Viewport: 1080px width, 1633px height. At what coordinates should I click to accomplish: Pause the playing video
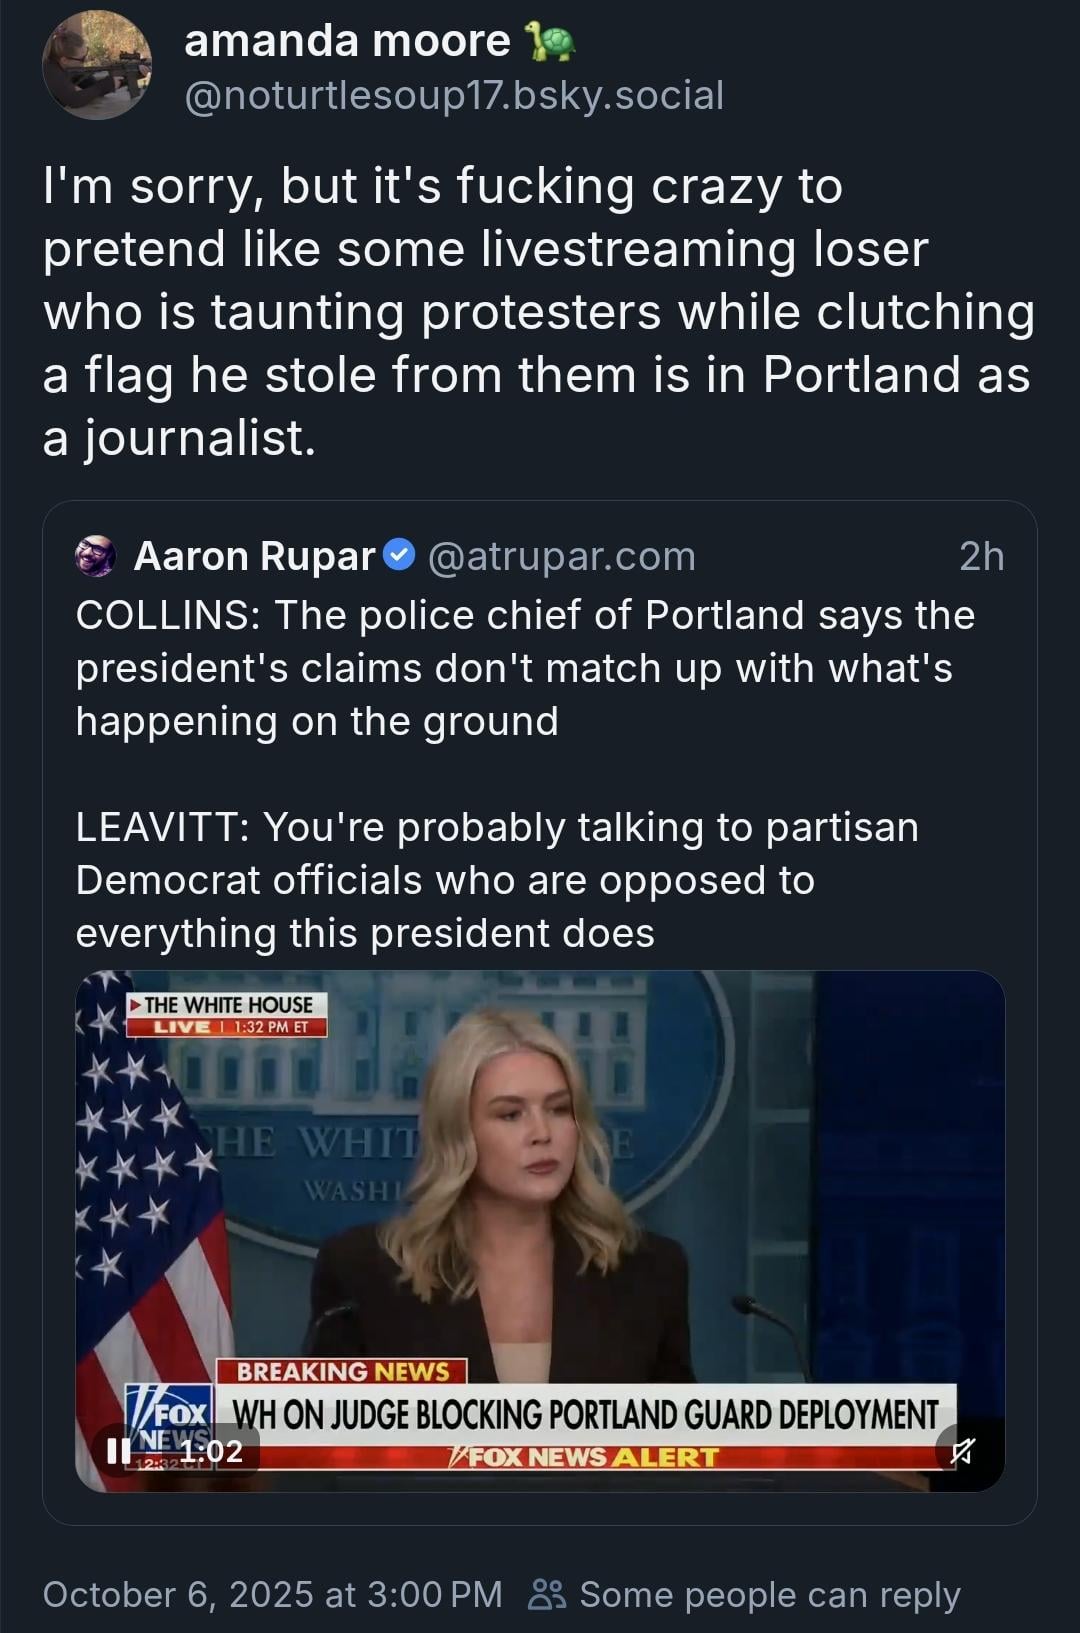(x=119, y=1450)
